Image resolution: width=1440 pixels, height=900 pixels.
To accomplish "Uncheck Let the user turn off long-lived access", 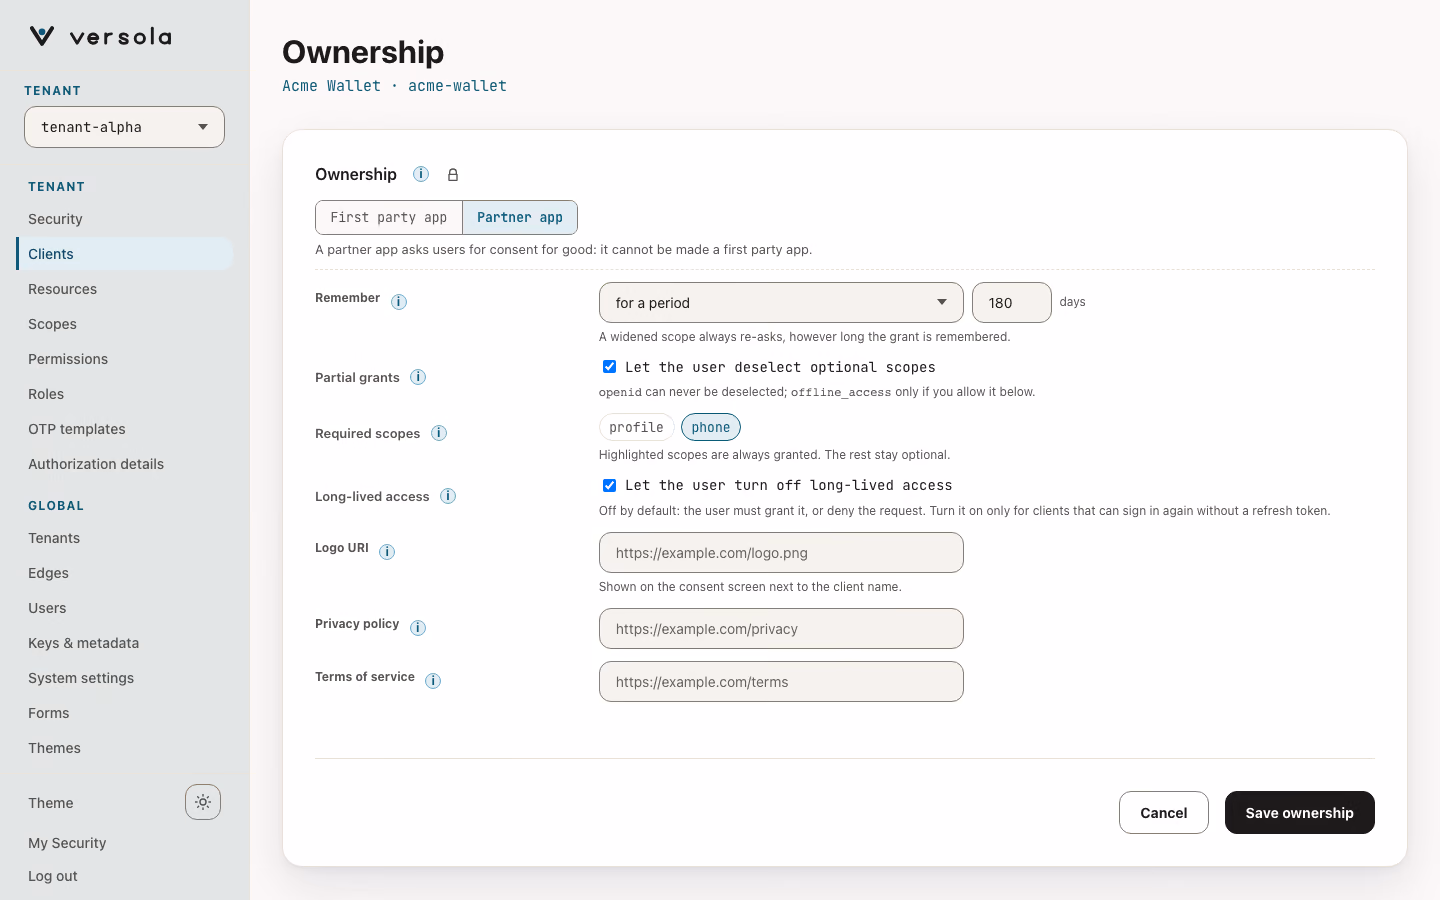I will pyautogui.click(x=609, y=485).
